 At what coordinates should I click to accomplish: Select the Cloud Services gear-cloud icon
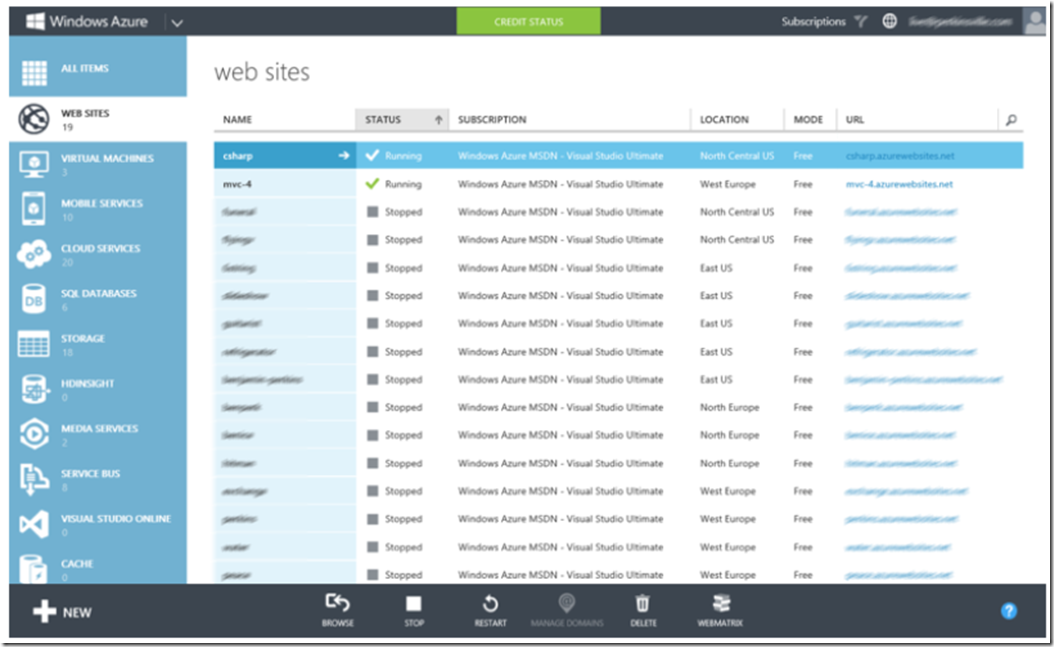pos(34,253)
